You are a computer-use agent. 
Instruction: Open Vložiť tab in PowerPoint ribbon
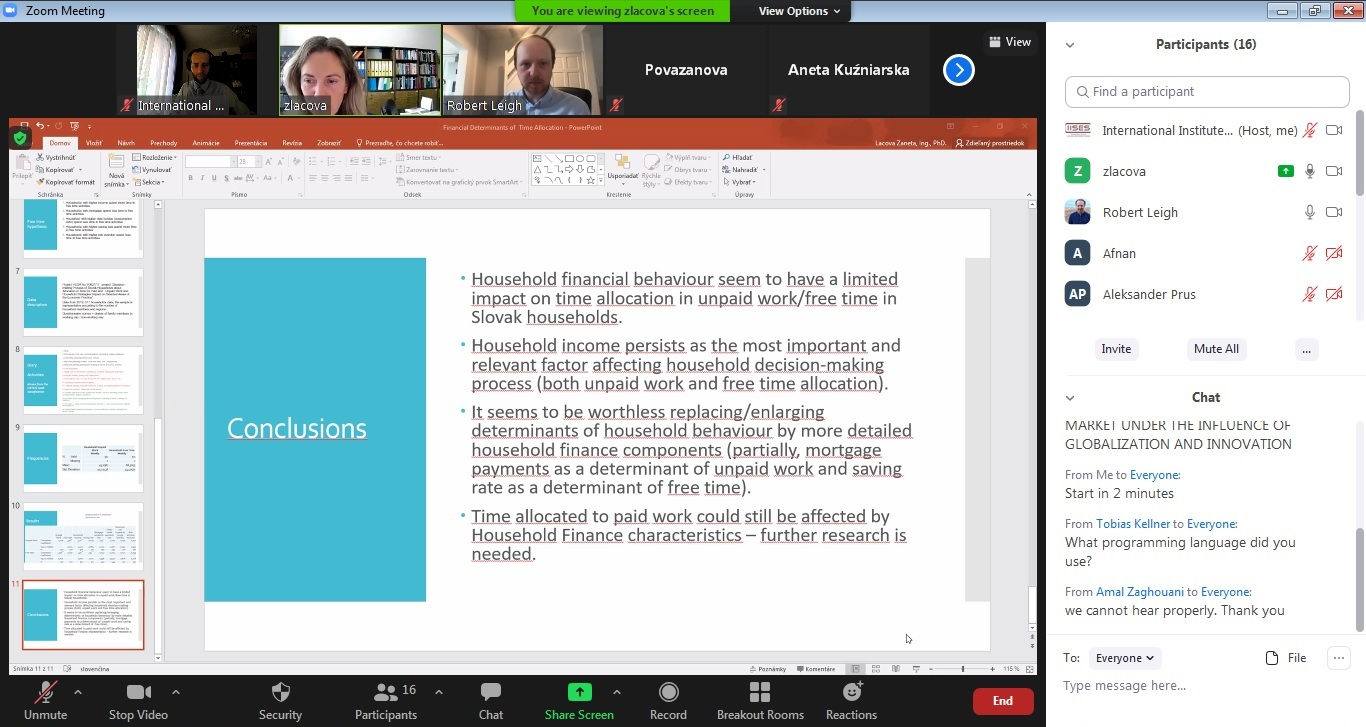point(93,143)
